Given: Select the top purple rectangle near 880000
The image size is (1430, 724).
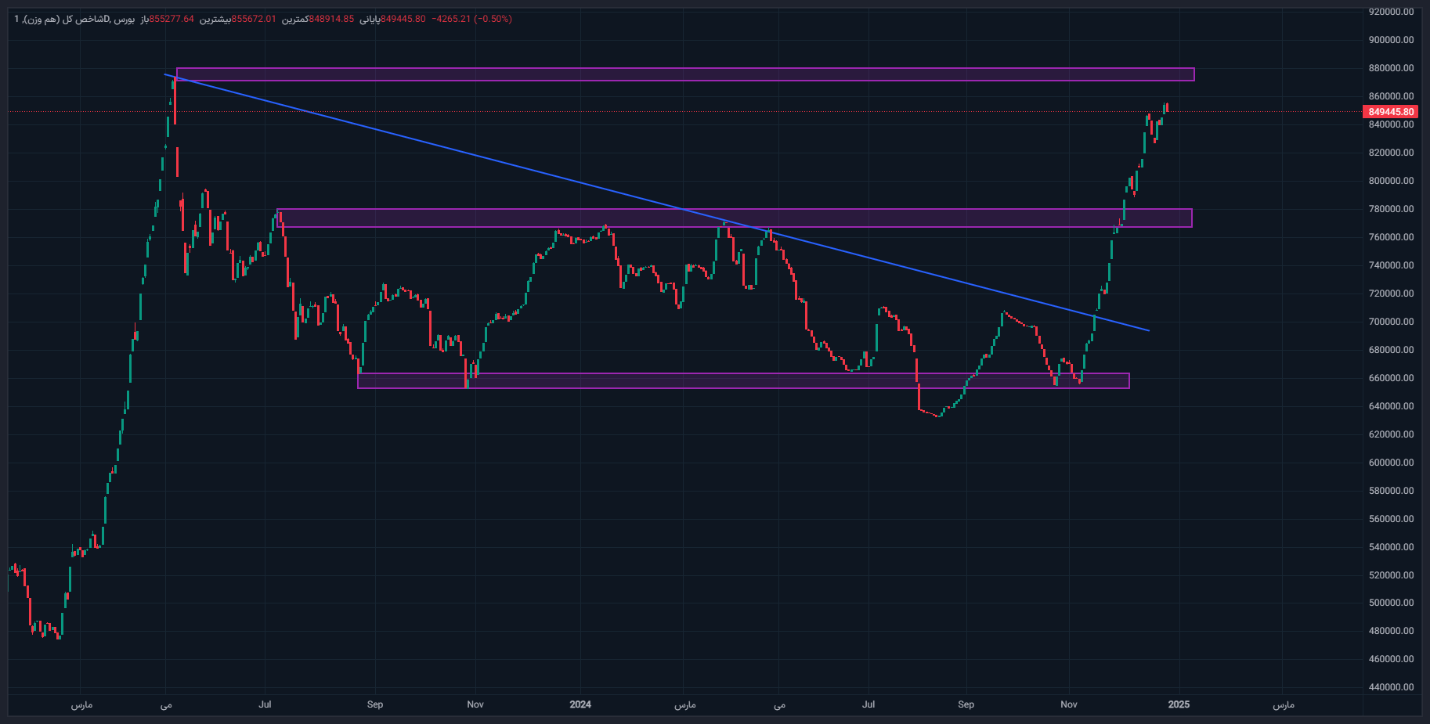Looking at the screenshot, I should tap(685, 75).
